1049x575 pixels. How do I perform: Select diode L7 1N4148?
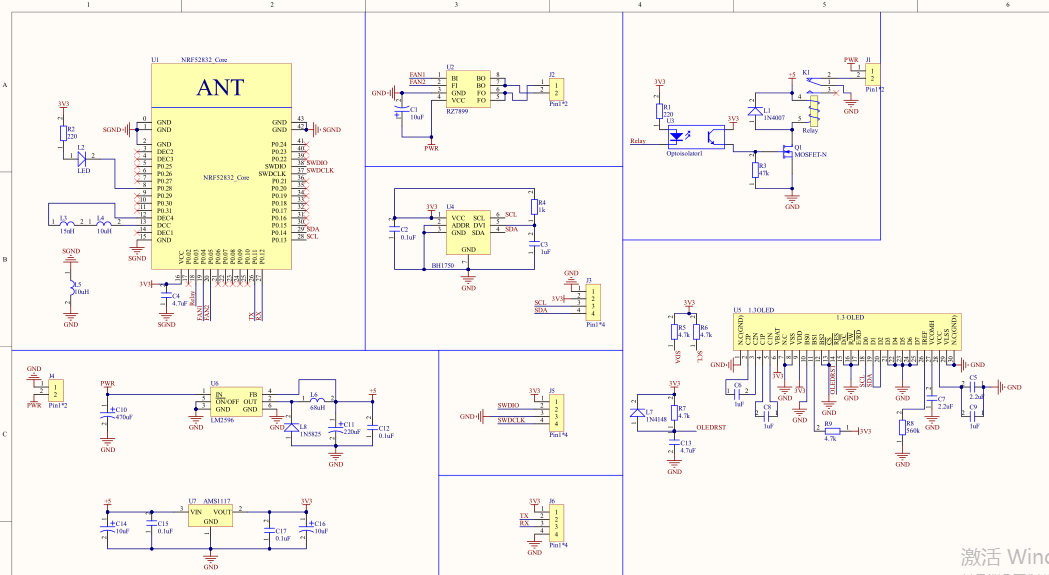pyautogui.click(x=638, y=413)
